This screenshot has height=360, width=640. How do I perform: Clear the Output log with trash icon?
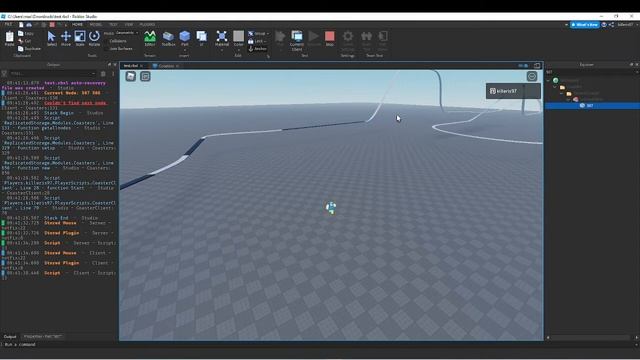[x=103, y=73]
